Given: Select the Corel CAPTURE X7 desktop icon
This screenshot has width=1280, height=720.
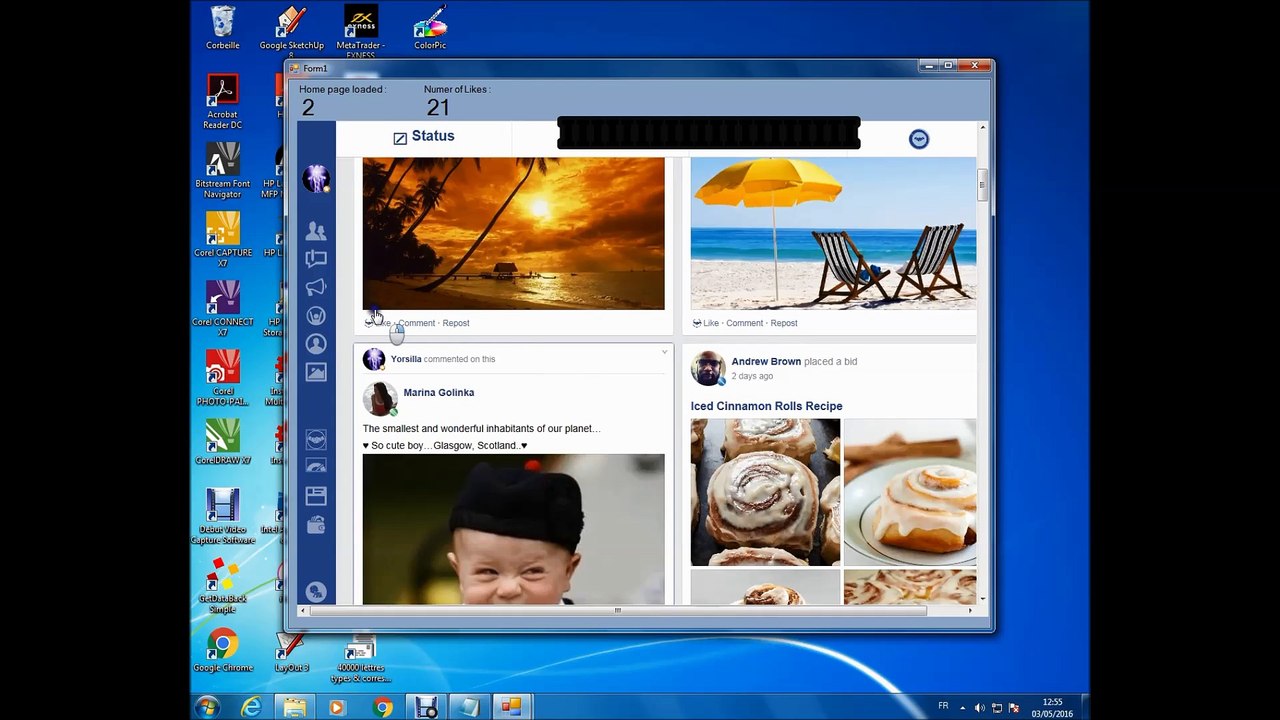Looking at the screenshot, I should pyautogui.click(x=222, y=240).
